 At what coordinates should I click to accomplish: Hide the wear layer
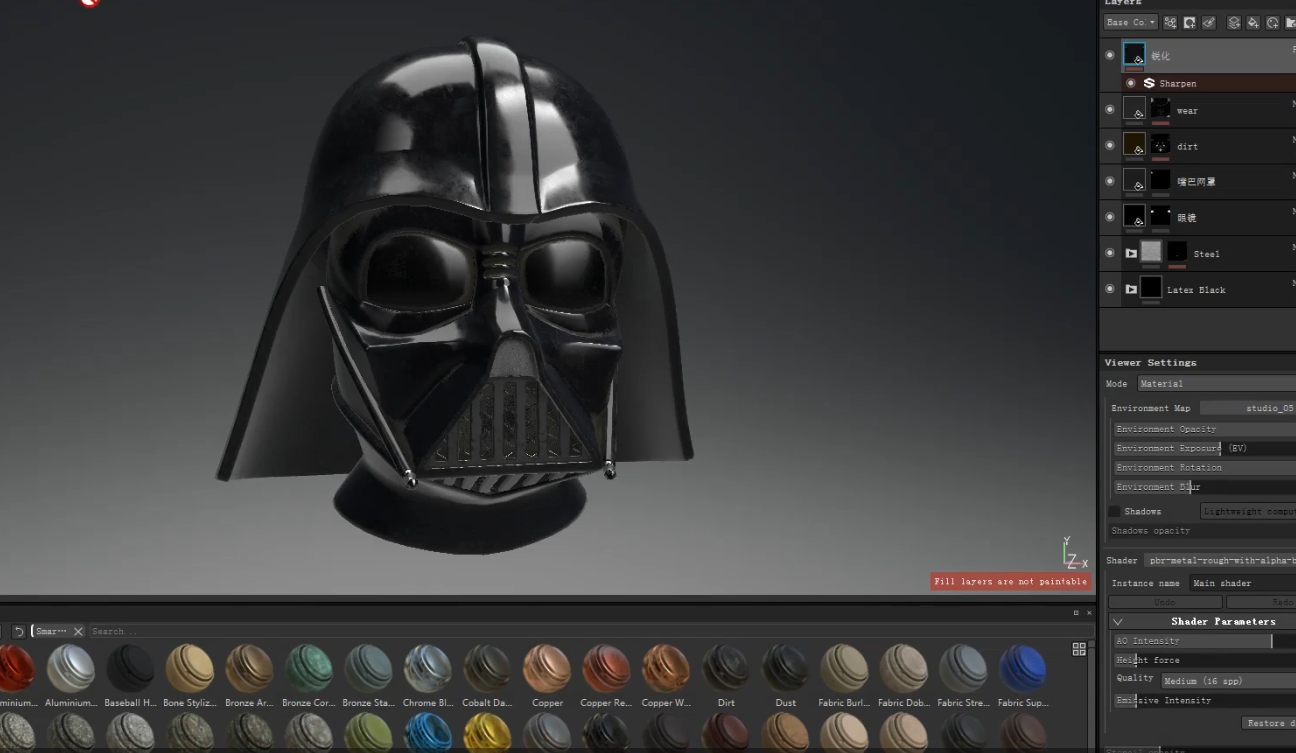(x=1109, y=109)
